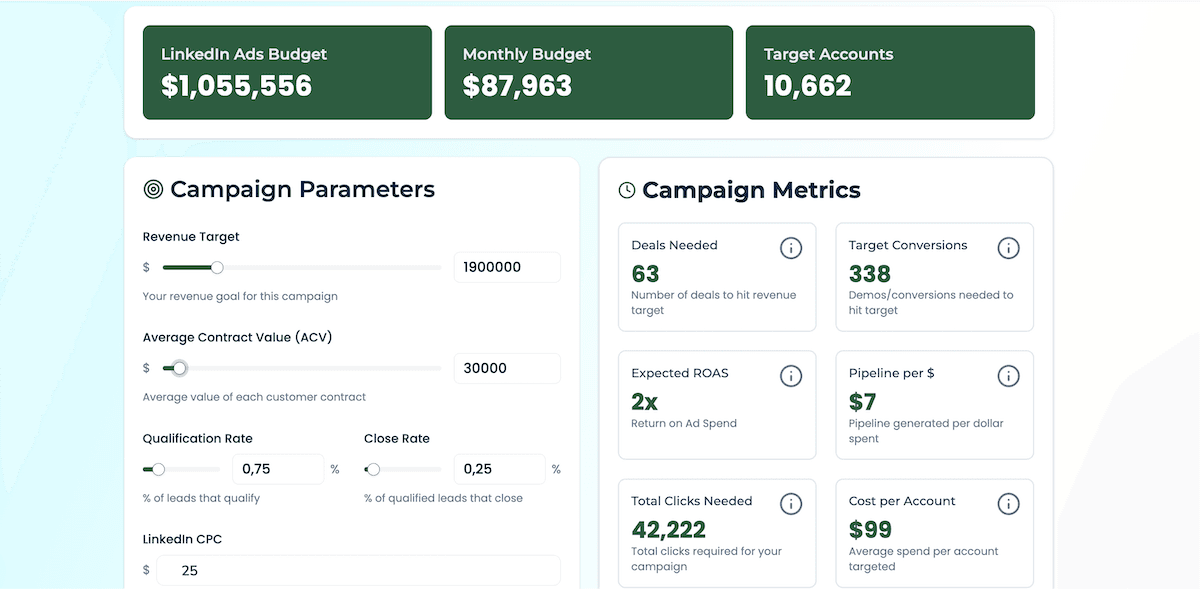Screen dimensions: 1200x589
Task: Click the LinkedIn Ads Budget summary card
Action: (x=287, y=72)
